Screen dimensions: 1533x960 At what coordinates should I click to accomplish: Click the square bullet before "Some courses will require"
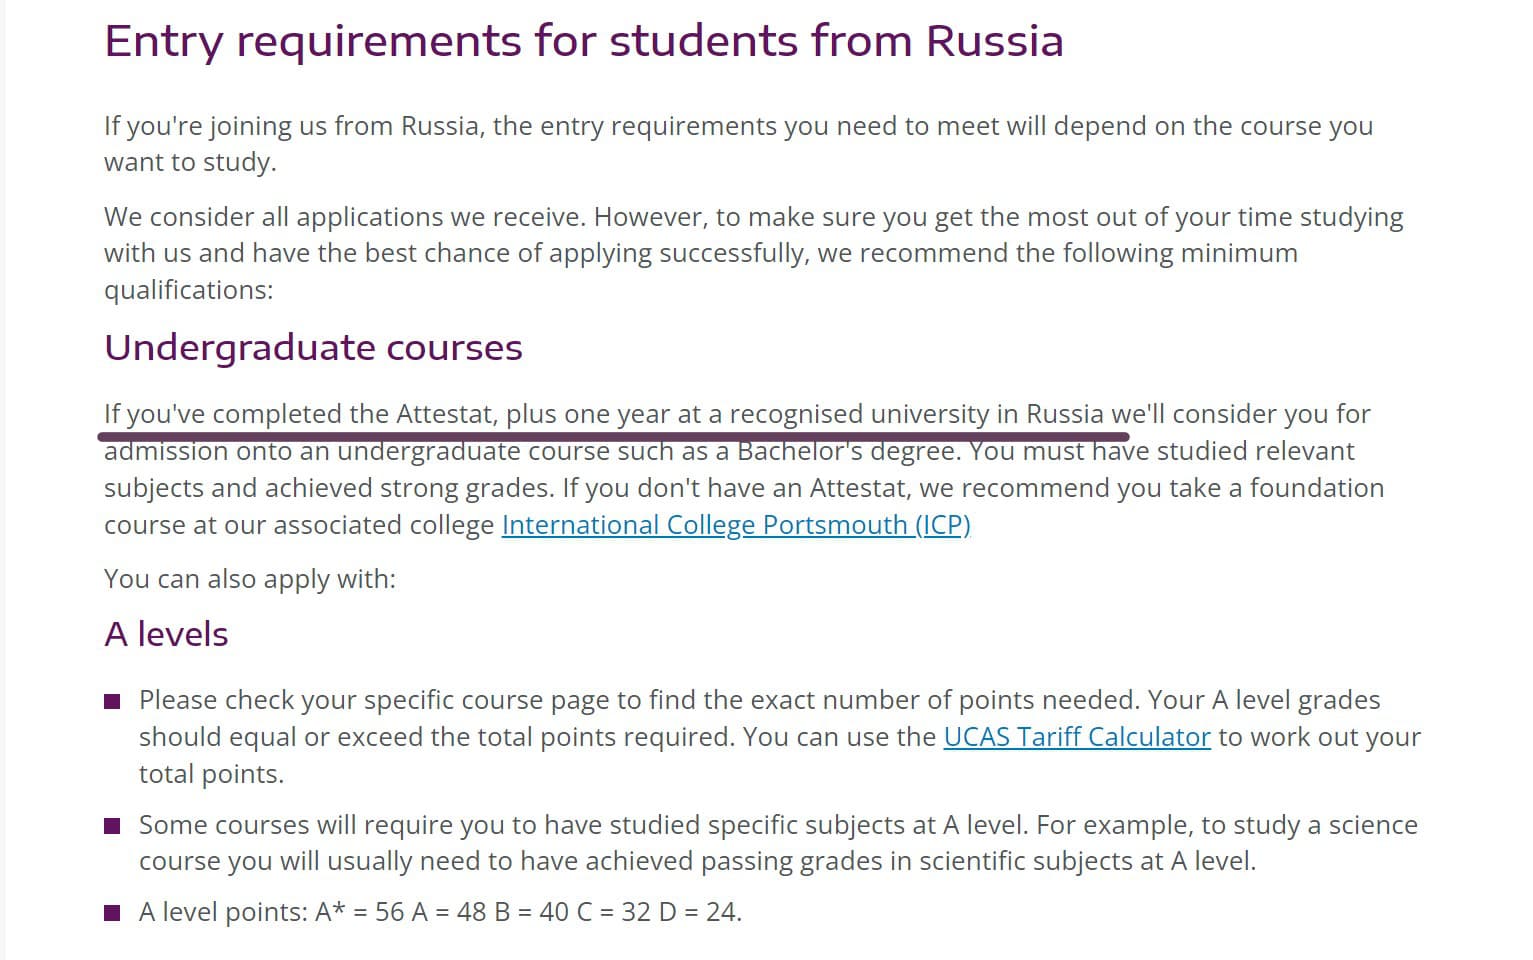113,826
